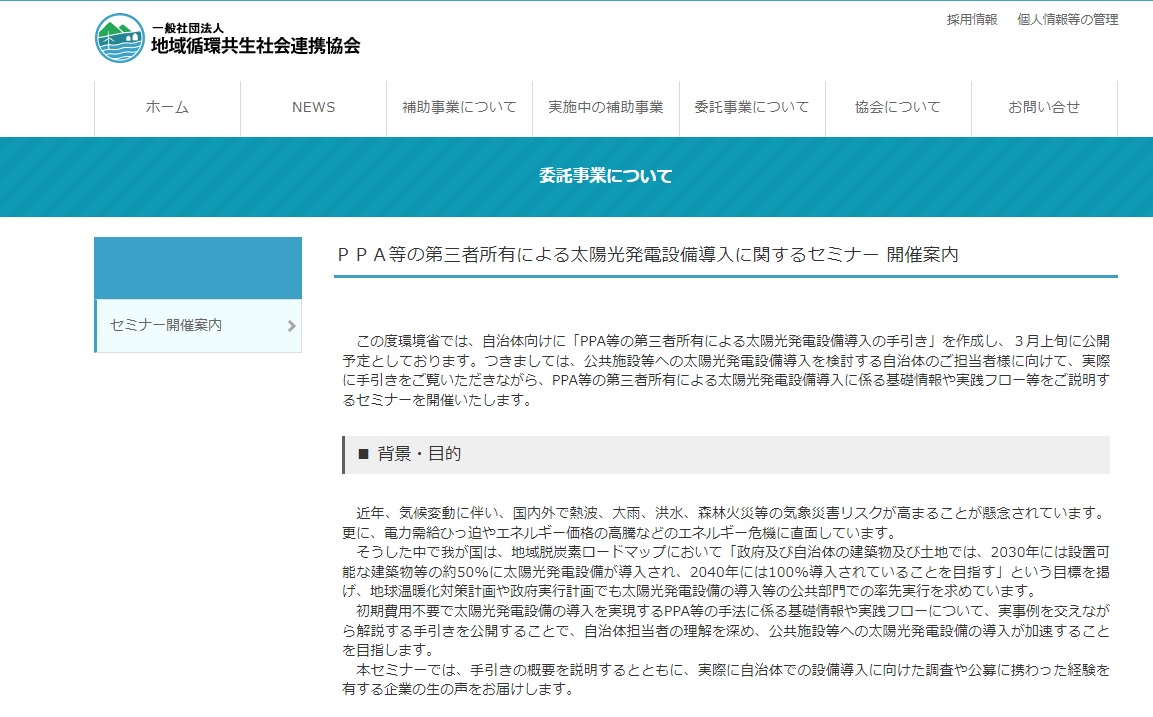Click the chevron beside セミナー開催案内
This screenshot has width=1153, height=717.
pos(292,326)
